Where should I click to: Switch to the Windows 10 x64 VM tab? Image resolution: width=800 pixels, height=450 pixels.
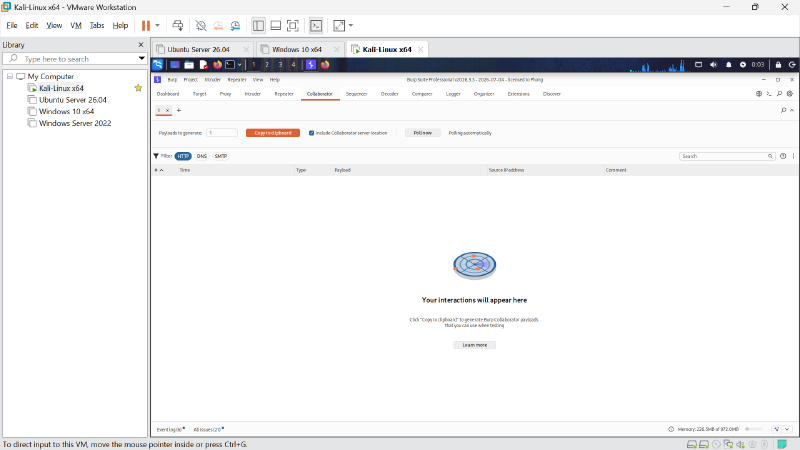[x=296, y=49]
